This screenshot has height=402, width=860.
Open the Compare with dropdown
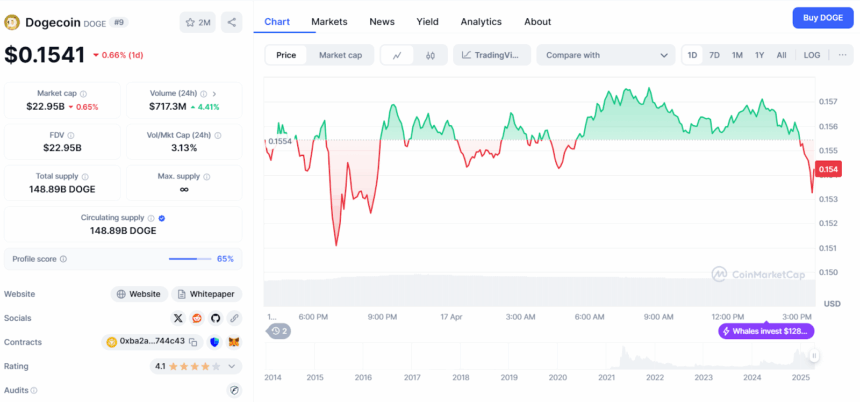pyautogui.click(x=606, y=55)
